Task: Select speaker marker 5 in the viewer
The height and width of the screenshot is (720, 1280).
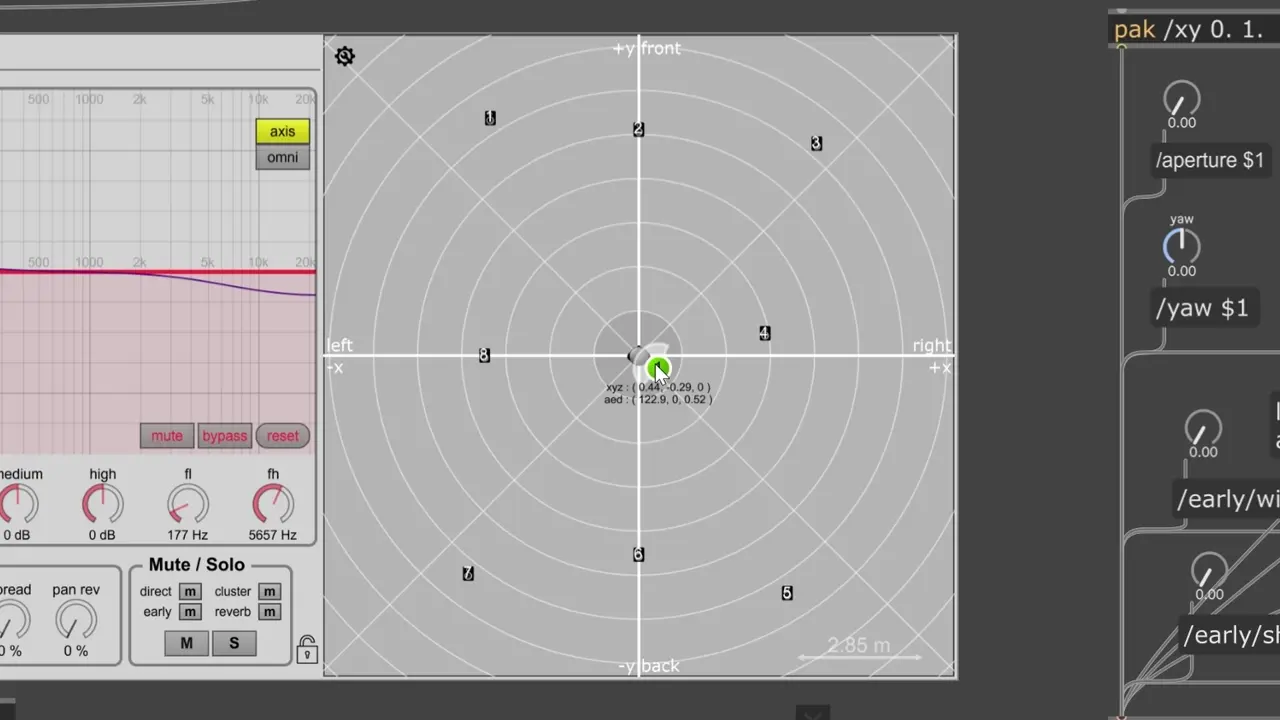Action: click(787, 594)
